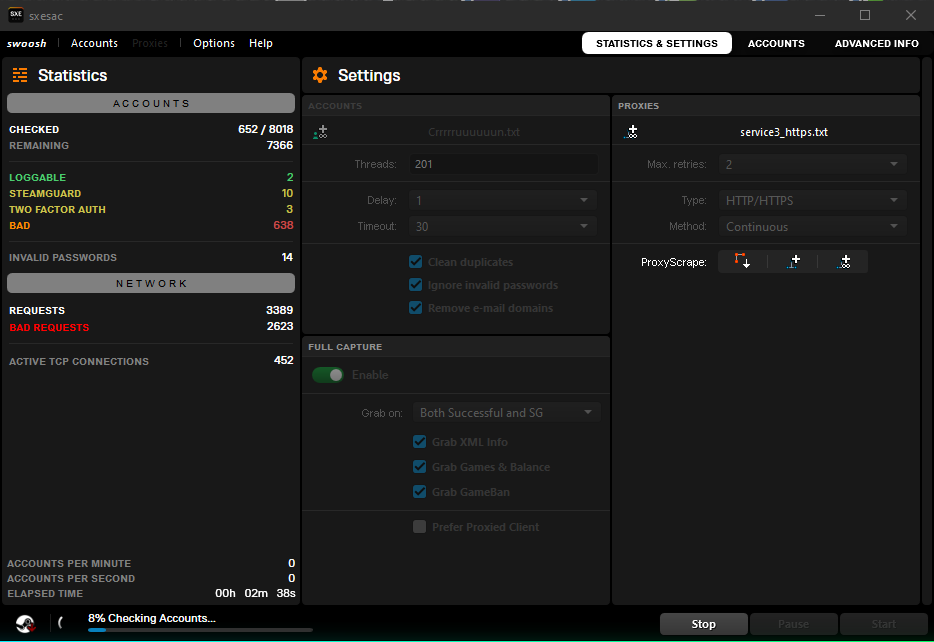Open the Accounts menu
Image resolution: width=934 pixels, height=642 pixels.
click(x=94, y=43)
